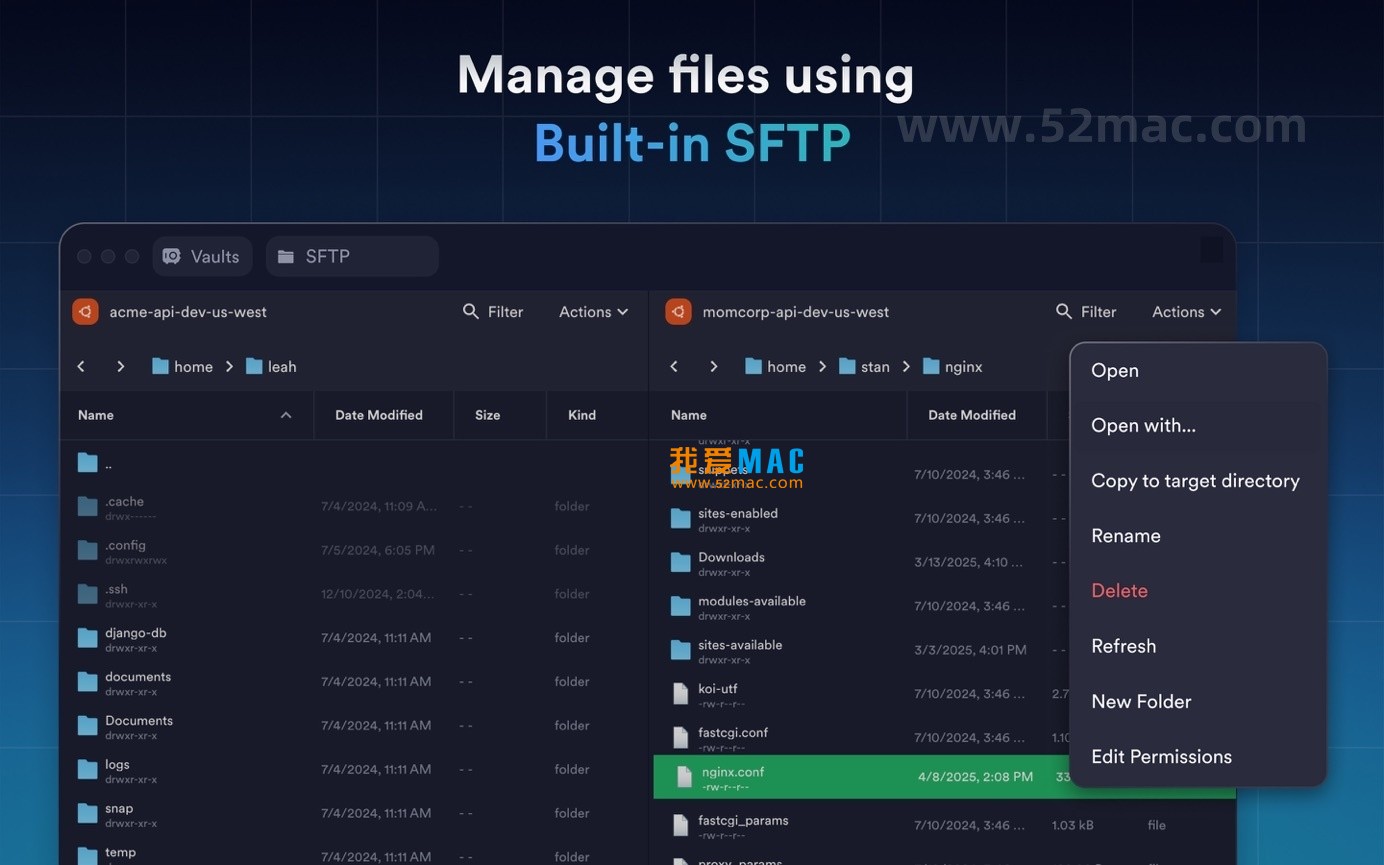Select nginx breadcrumb folder

pyautogui.click(x=952, y=367)
